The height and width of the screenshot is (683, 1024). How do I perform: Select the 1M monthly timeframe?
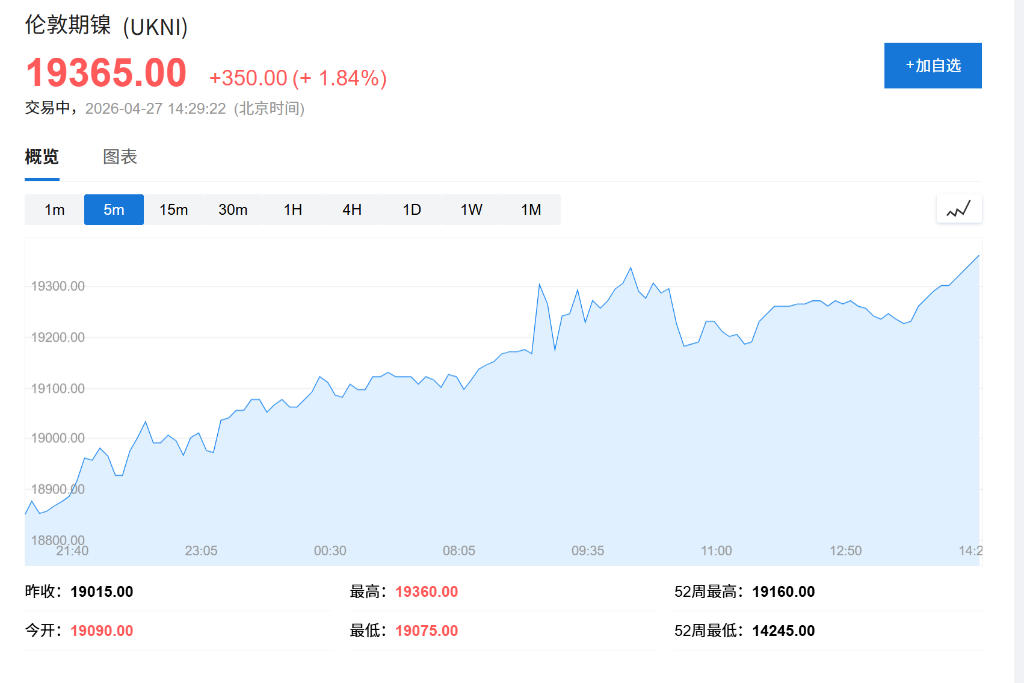pyautogui.click(x=530, y=210)
